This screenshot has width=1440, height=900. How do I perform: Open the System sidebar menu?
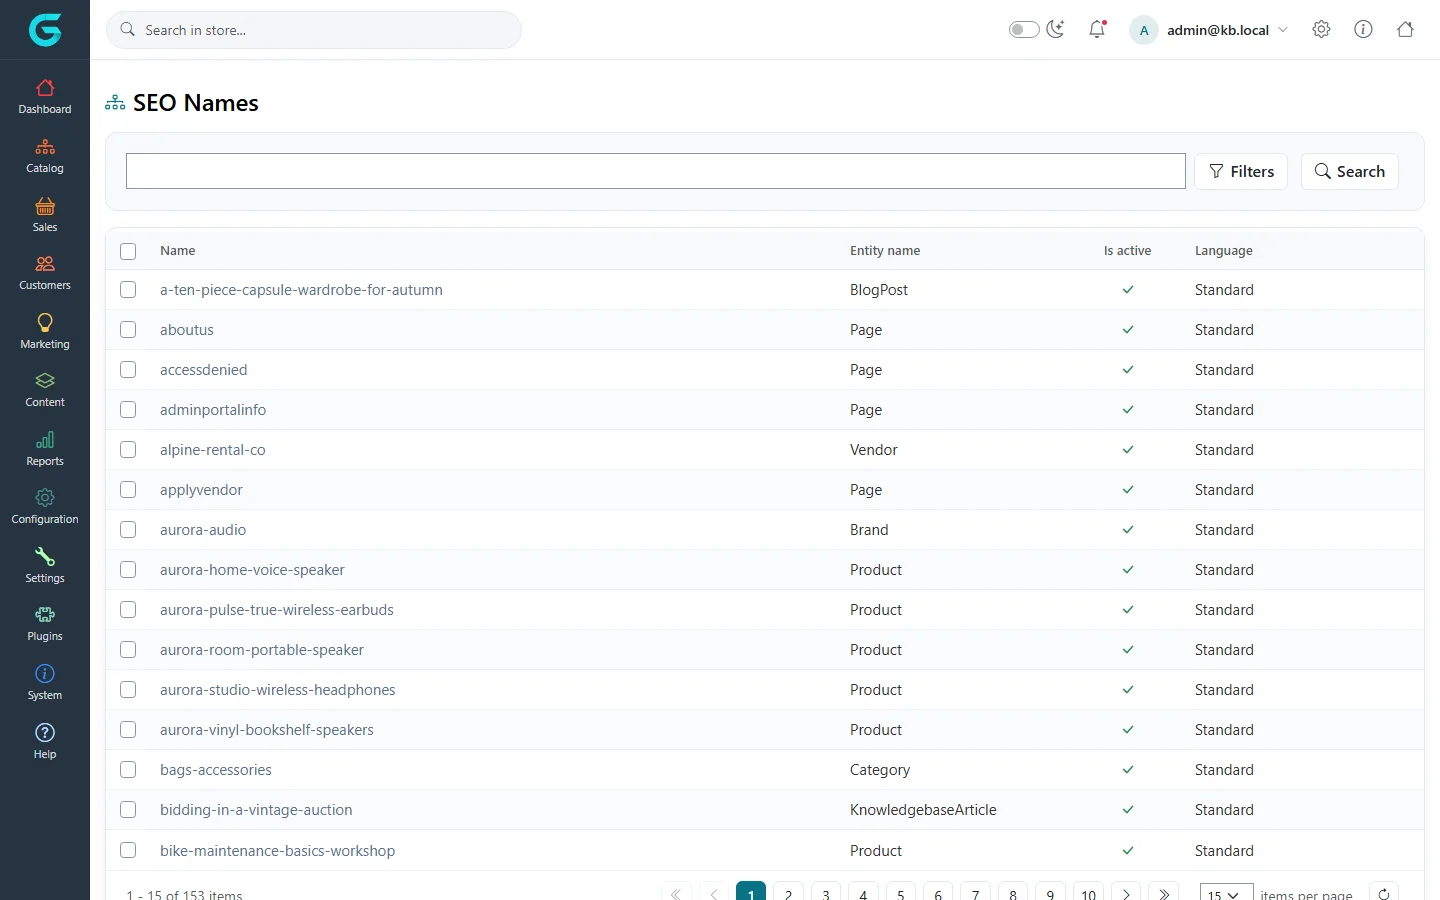coord(45,683)
